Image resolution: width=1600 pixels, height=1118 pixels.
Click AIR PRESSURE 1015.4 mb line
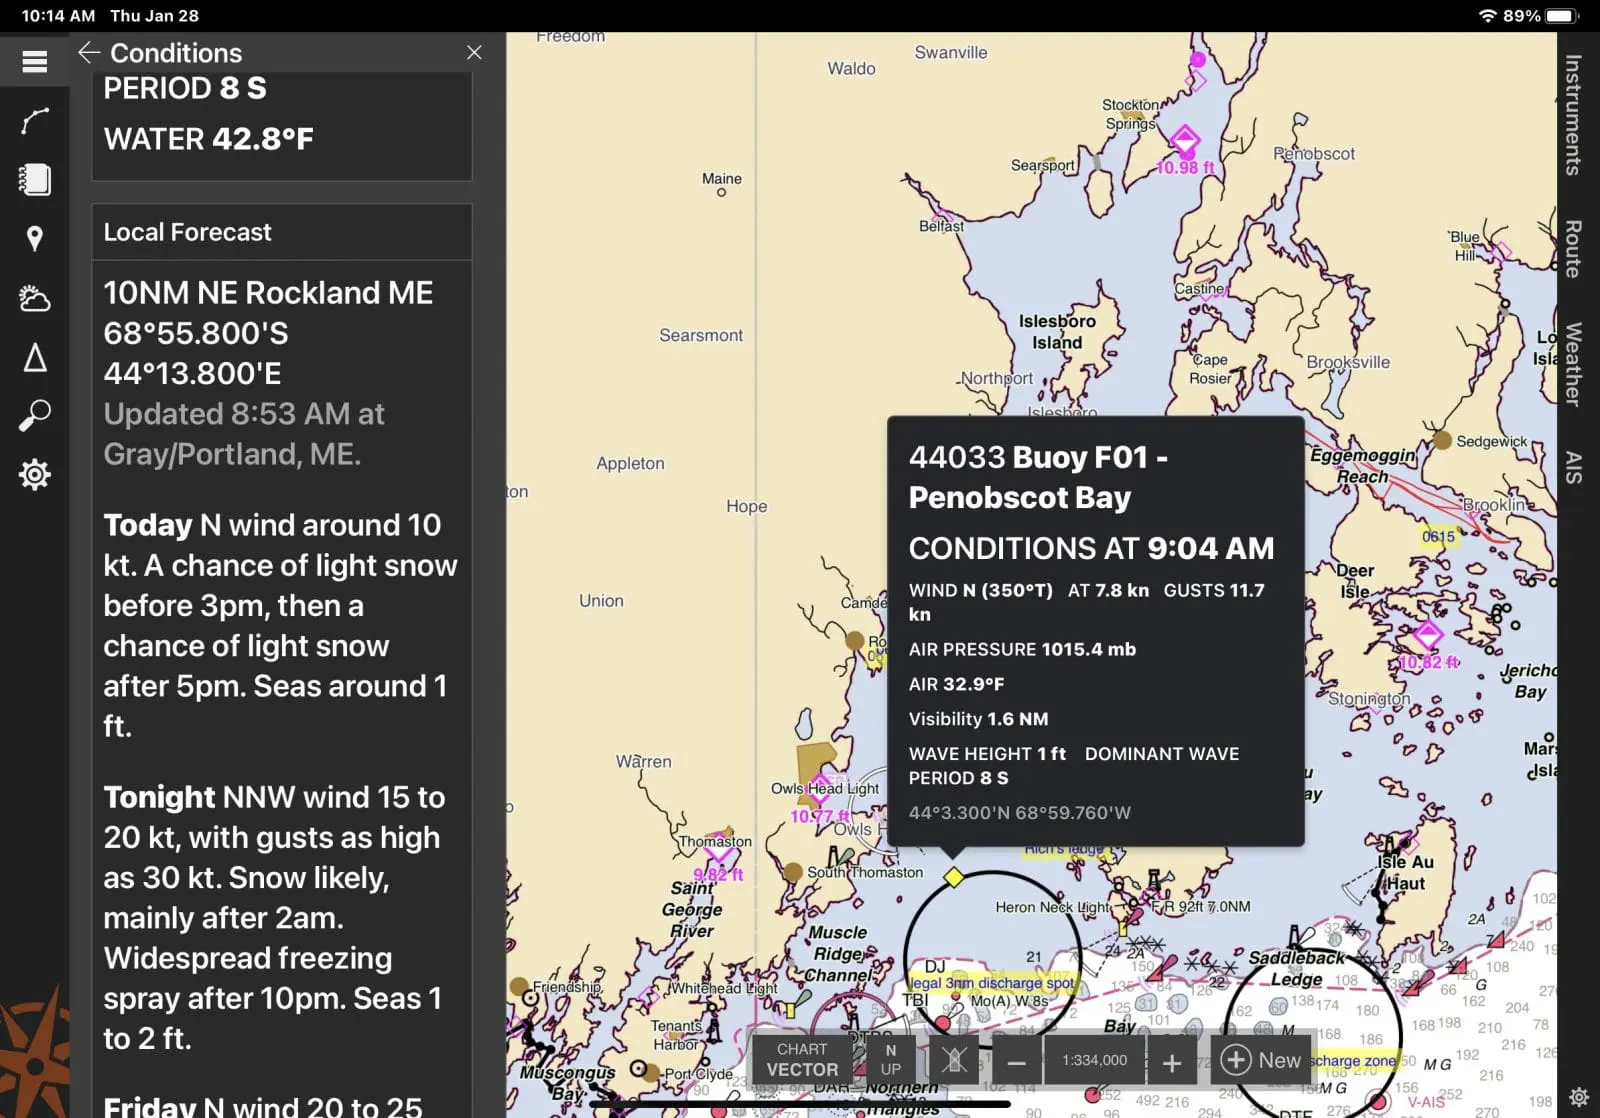[1022, 649]
